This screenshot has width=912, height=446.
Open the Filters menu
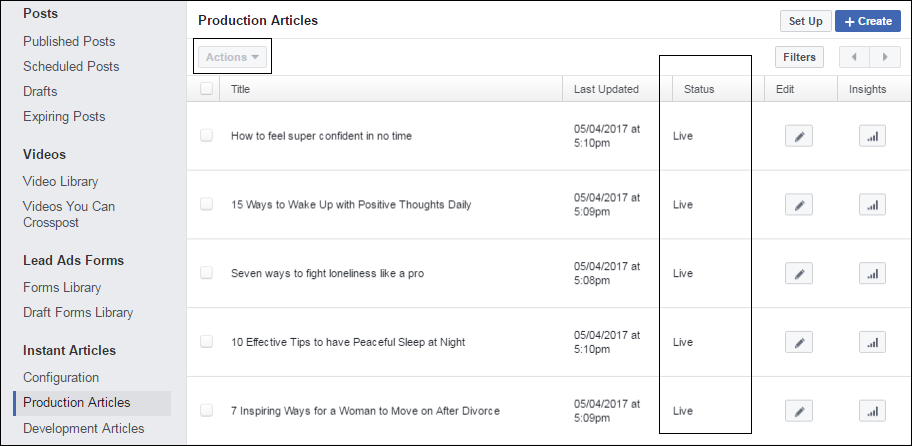799,57
